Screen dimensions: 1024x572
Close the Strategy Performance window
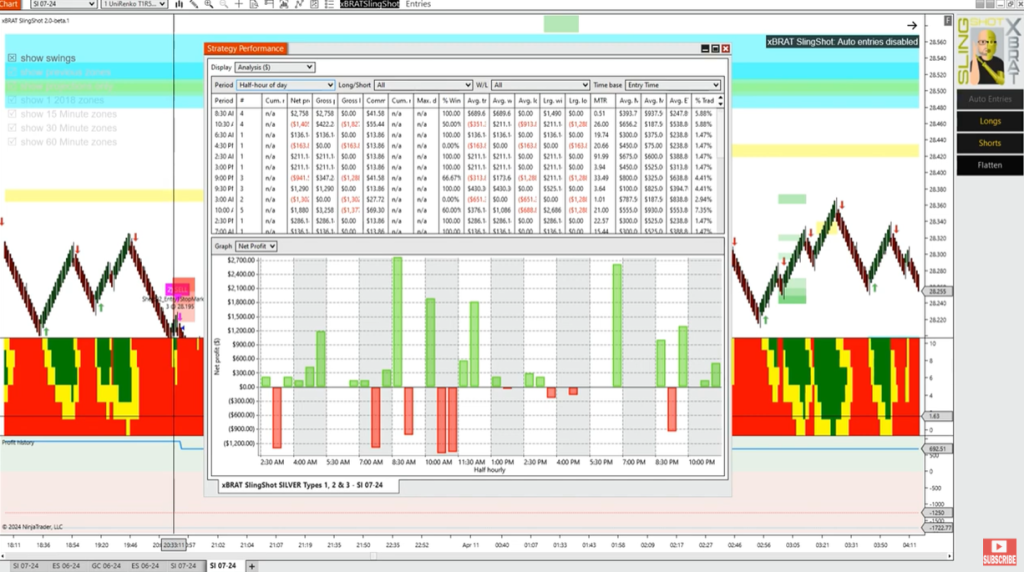726,48
